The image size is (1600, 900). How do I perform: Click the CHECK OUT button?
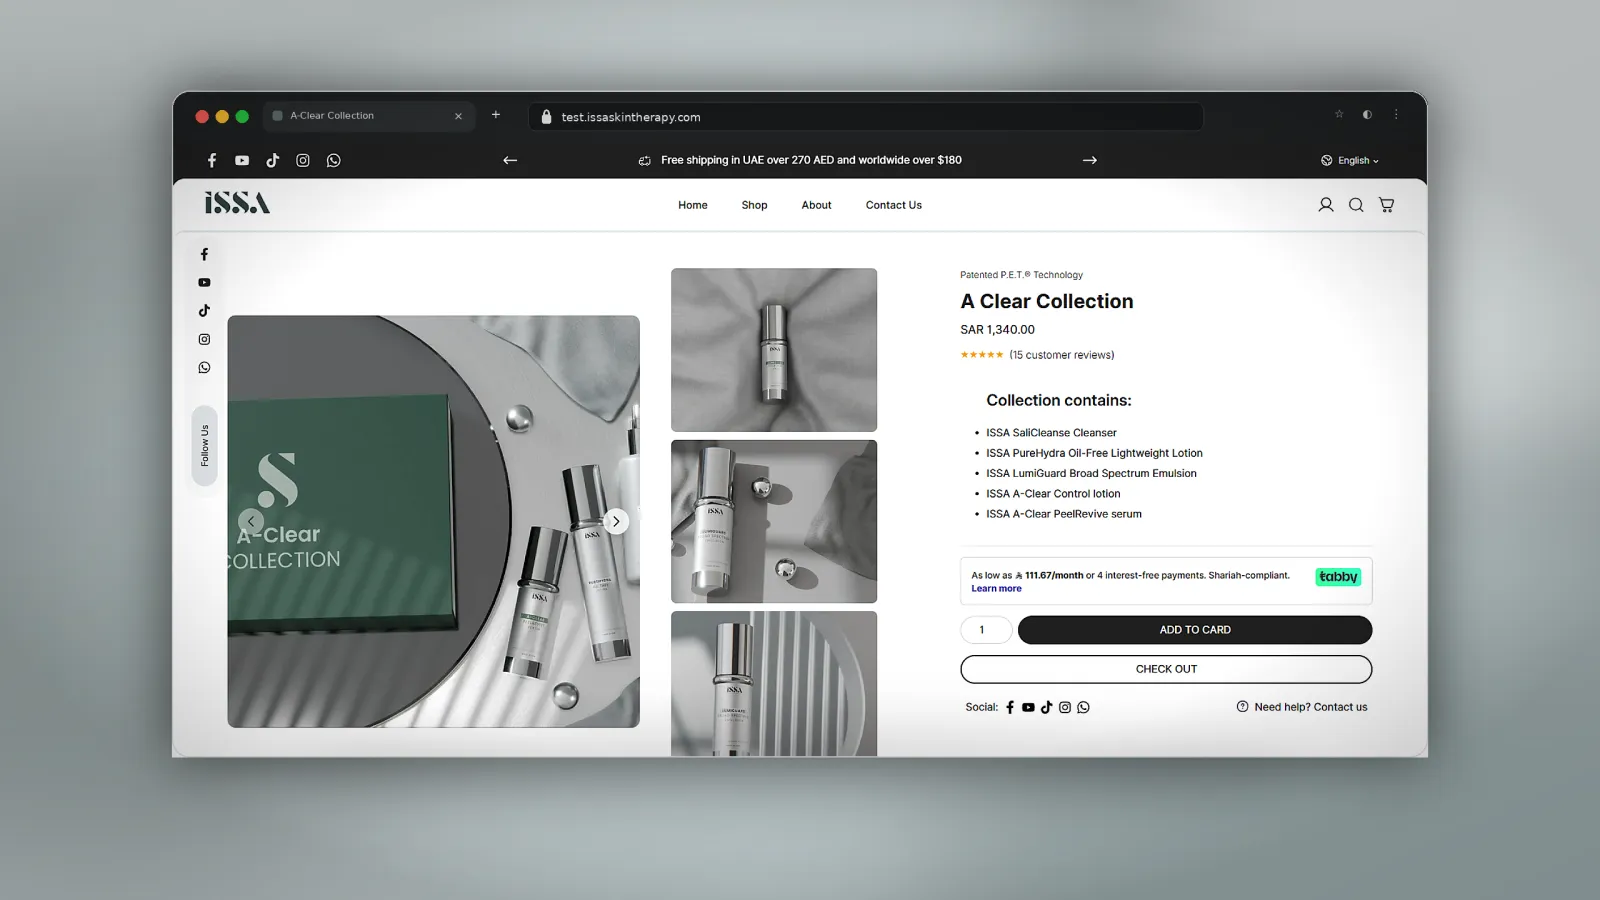pos(1166,669)
